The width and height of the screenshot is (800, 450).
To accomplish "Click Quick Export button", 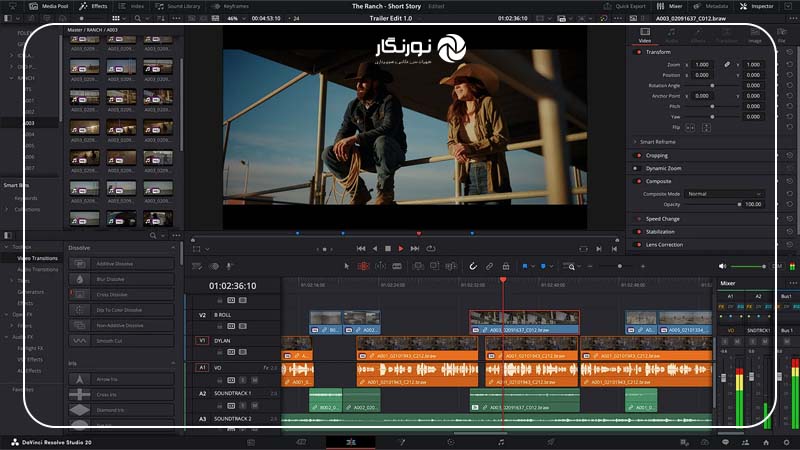I will click(x=624, y=6).
